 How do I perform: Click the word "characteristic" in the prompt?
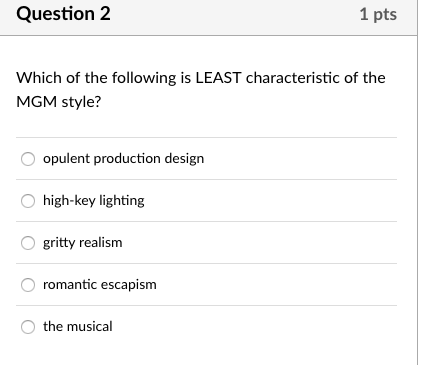293,78
